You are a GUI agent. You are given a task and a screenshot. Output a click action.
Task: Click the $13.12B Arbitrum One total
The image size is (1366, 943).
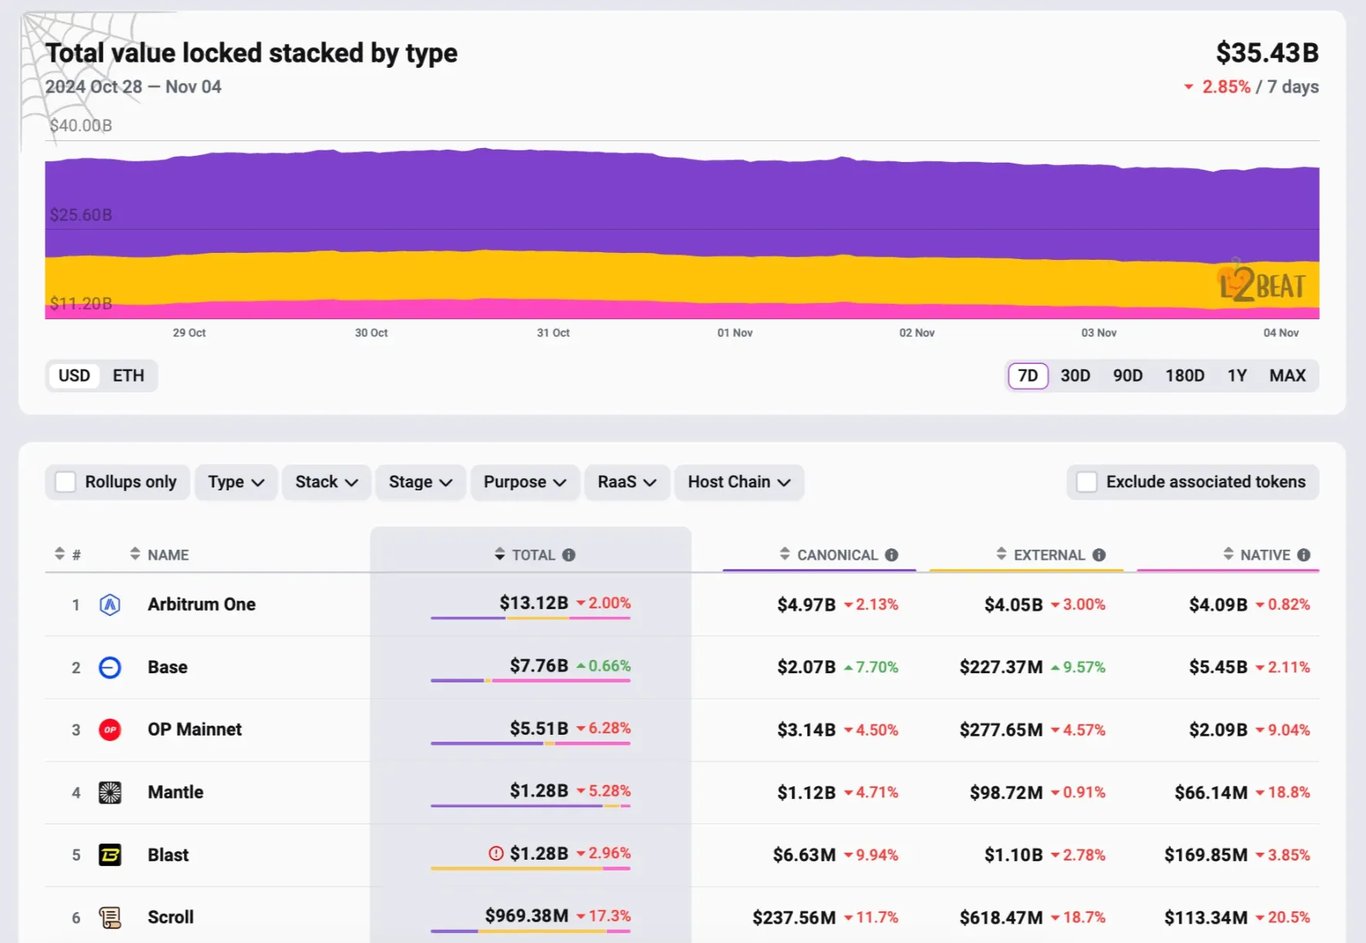[534, 603]
